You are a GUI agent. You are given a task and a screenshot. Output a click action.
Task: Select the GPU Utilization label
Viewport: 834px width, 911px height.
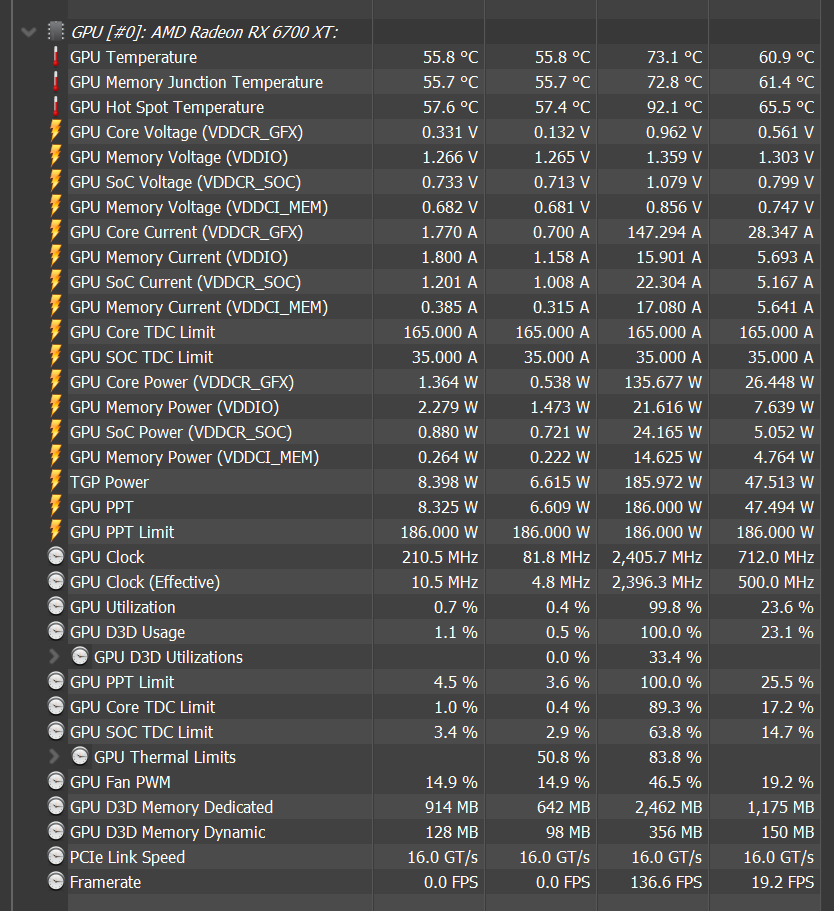[x=123, y=607]
